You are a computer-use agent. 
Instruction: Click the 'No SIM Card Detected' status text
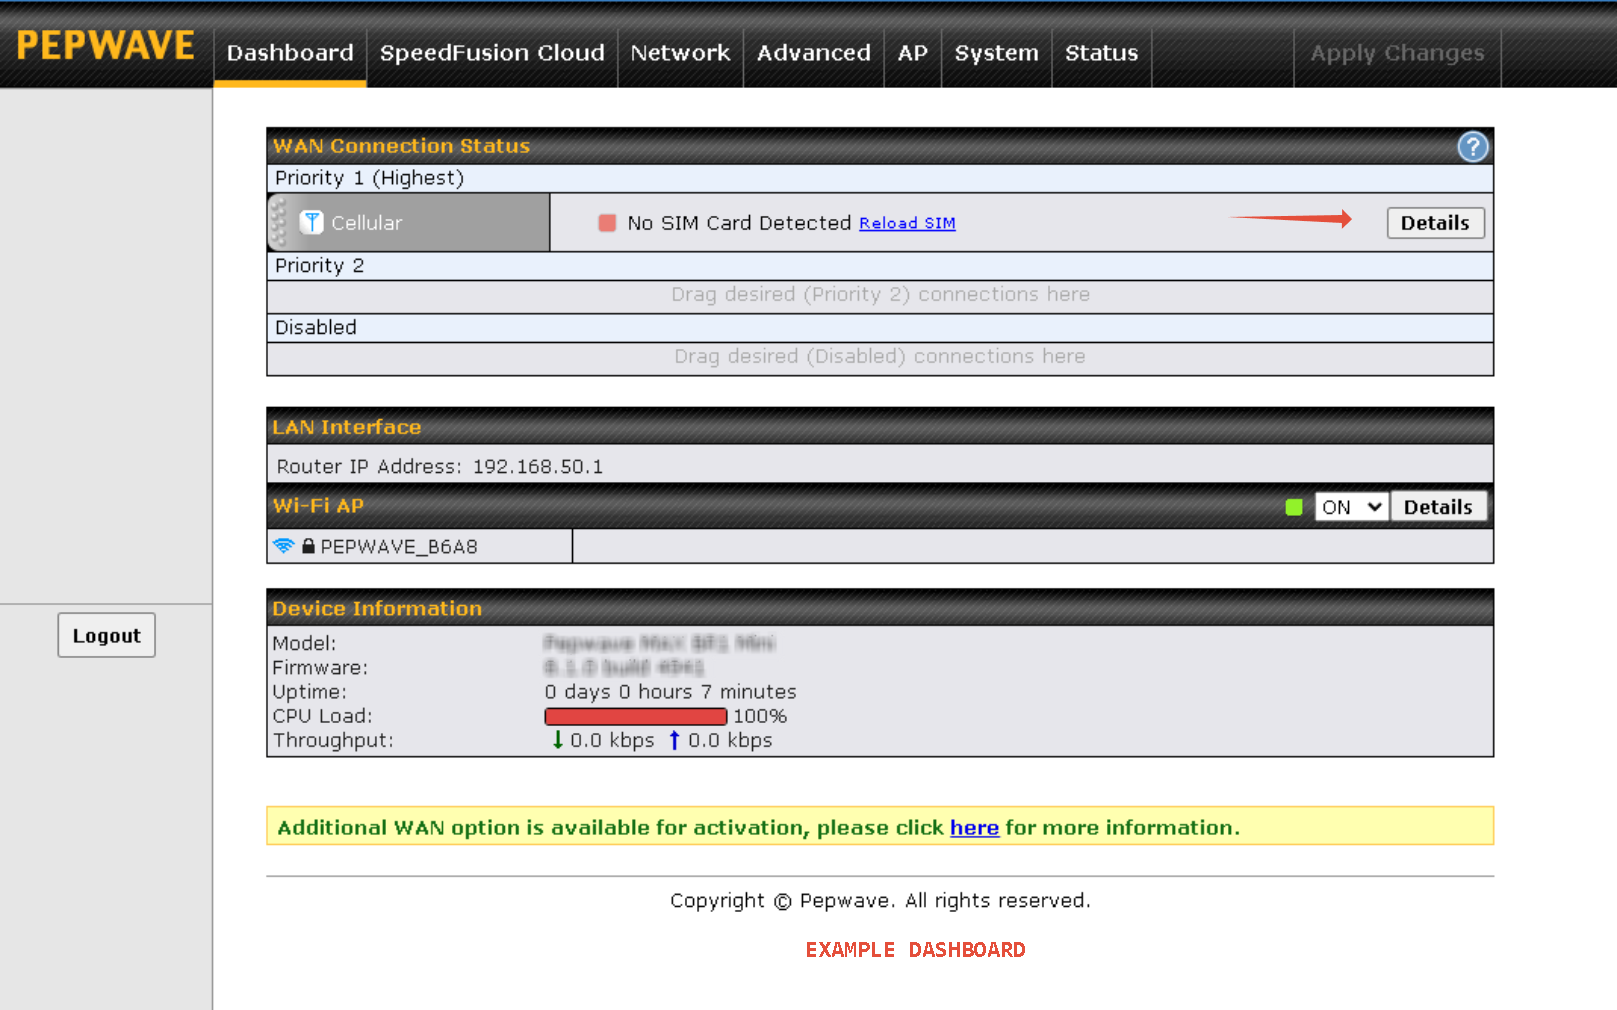coord(739,223)
